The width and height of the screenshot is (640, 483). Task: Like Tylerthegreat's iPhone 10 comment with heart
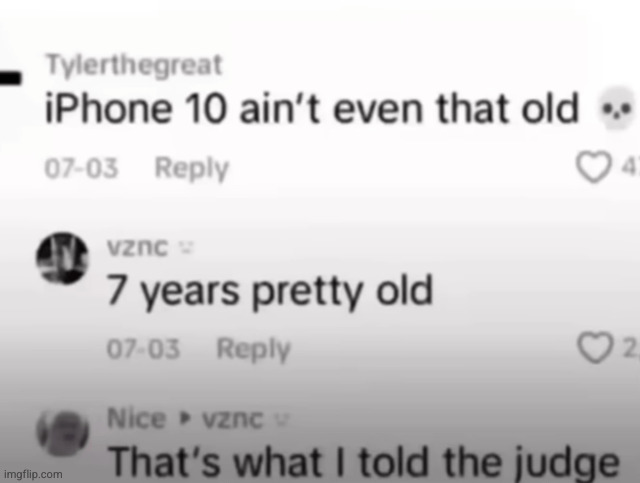[594, 167]
